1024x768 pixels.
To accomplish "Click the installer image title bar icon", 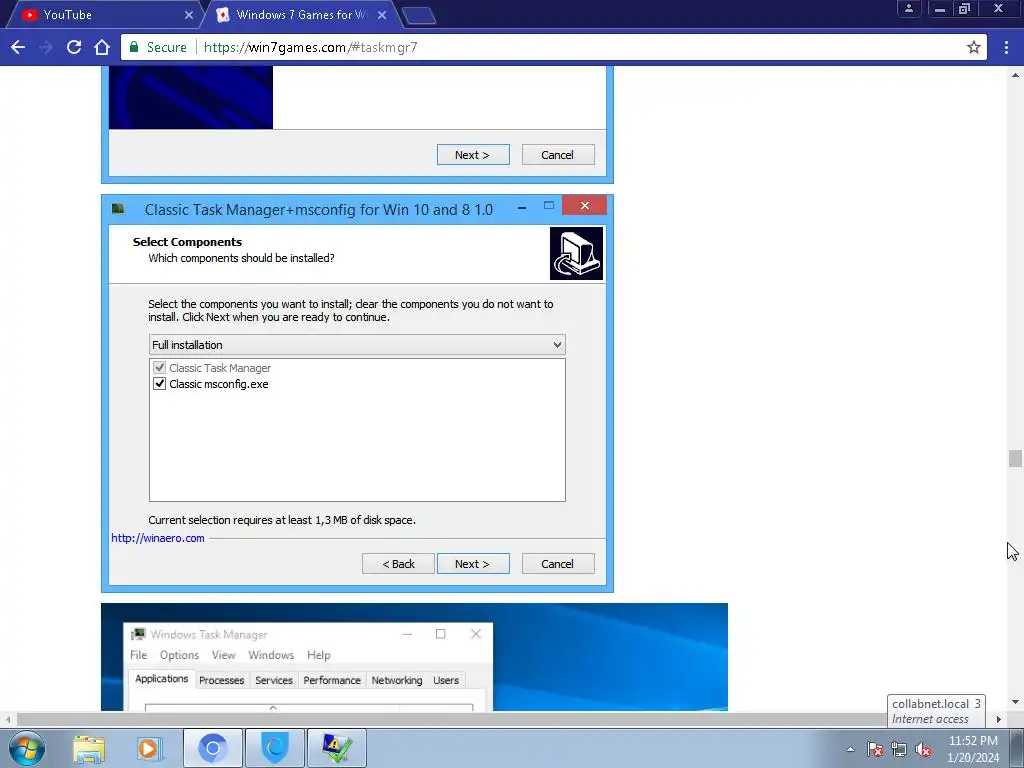I will [x=118, y=209].
